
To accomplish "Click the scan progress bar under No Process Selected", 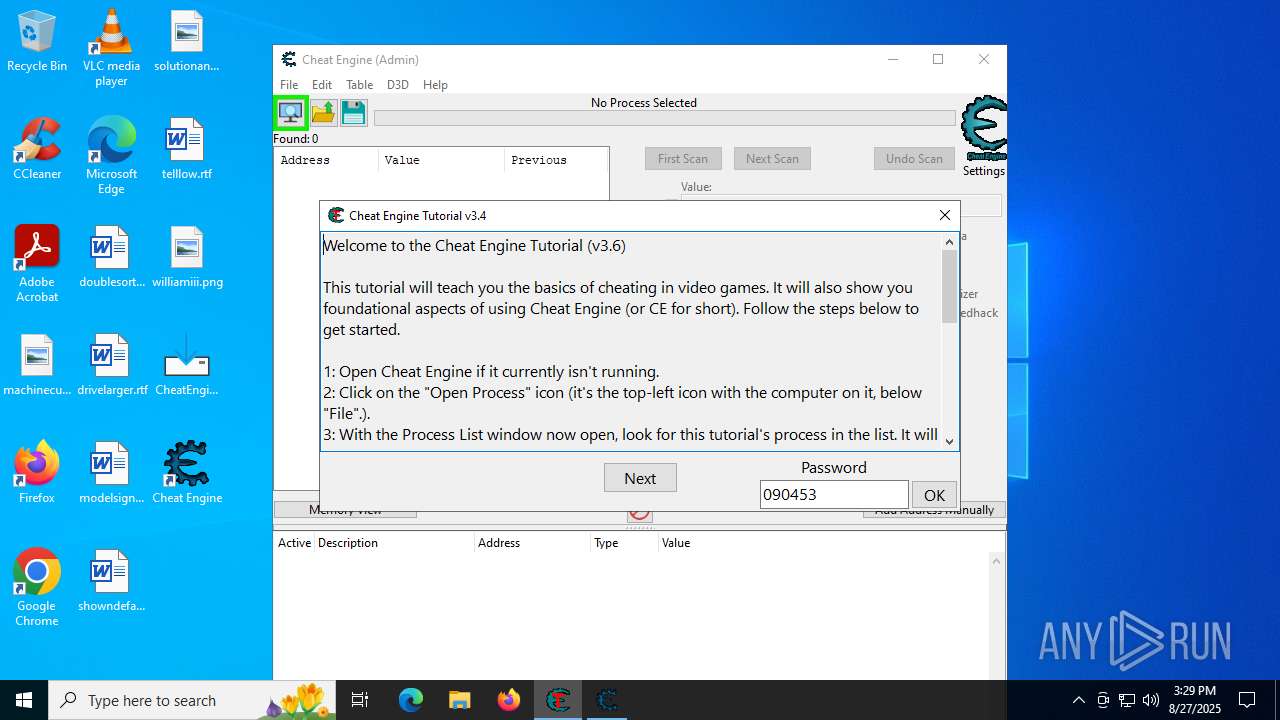I will pos(664,118).
